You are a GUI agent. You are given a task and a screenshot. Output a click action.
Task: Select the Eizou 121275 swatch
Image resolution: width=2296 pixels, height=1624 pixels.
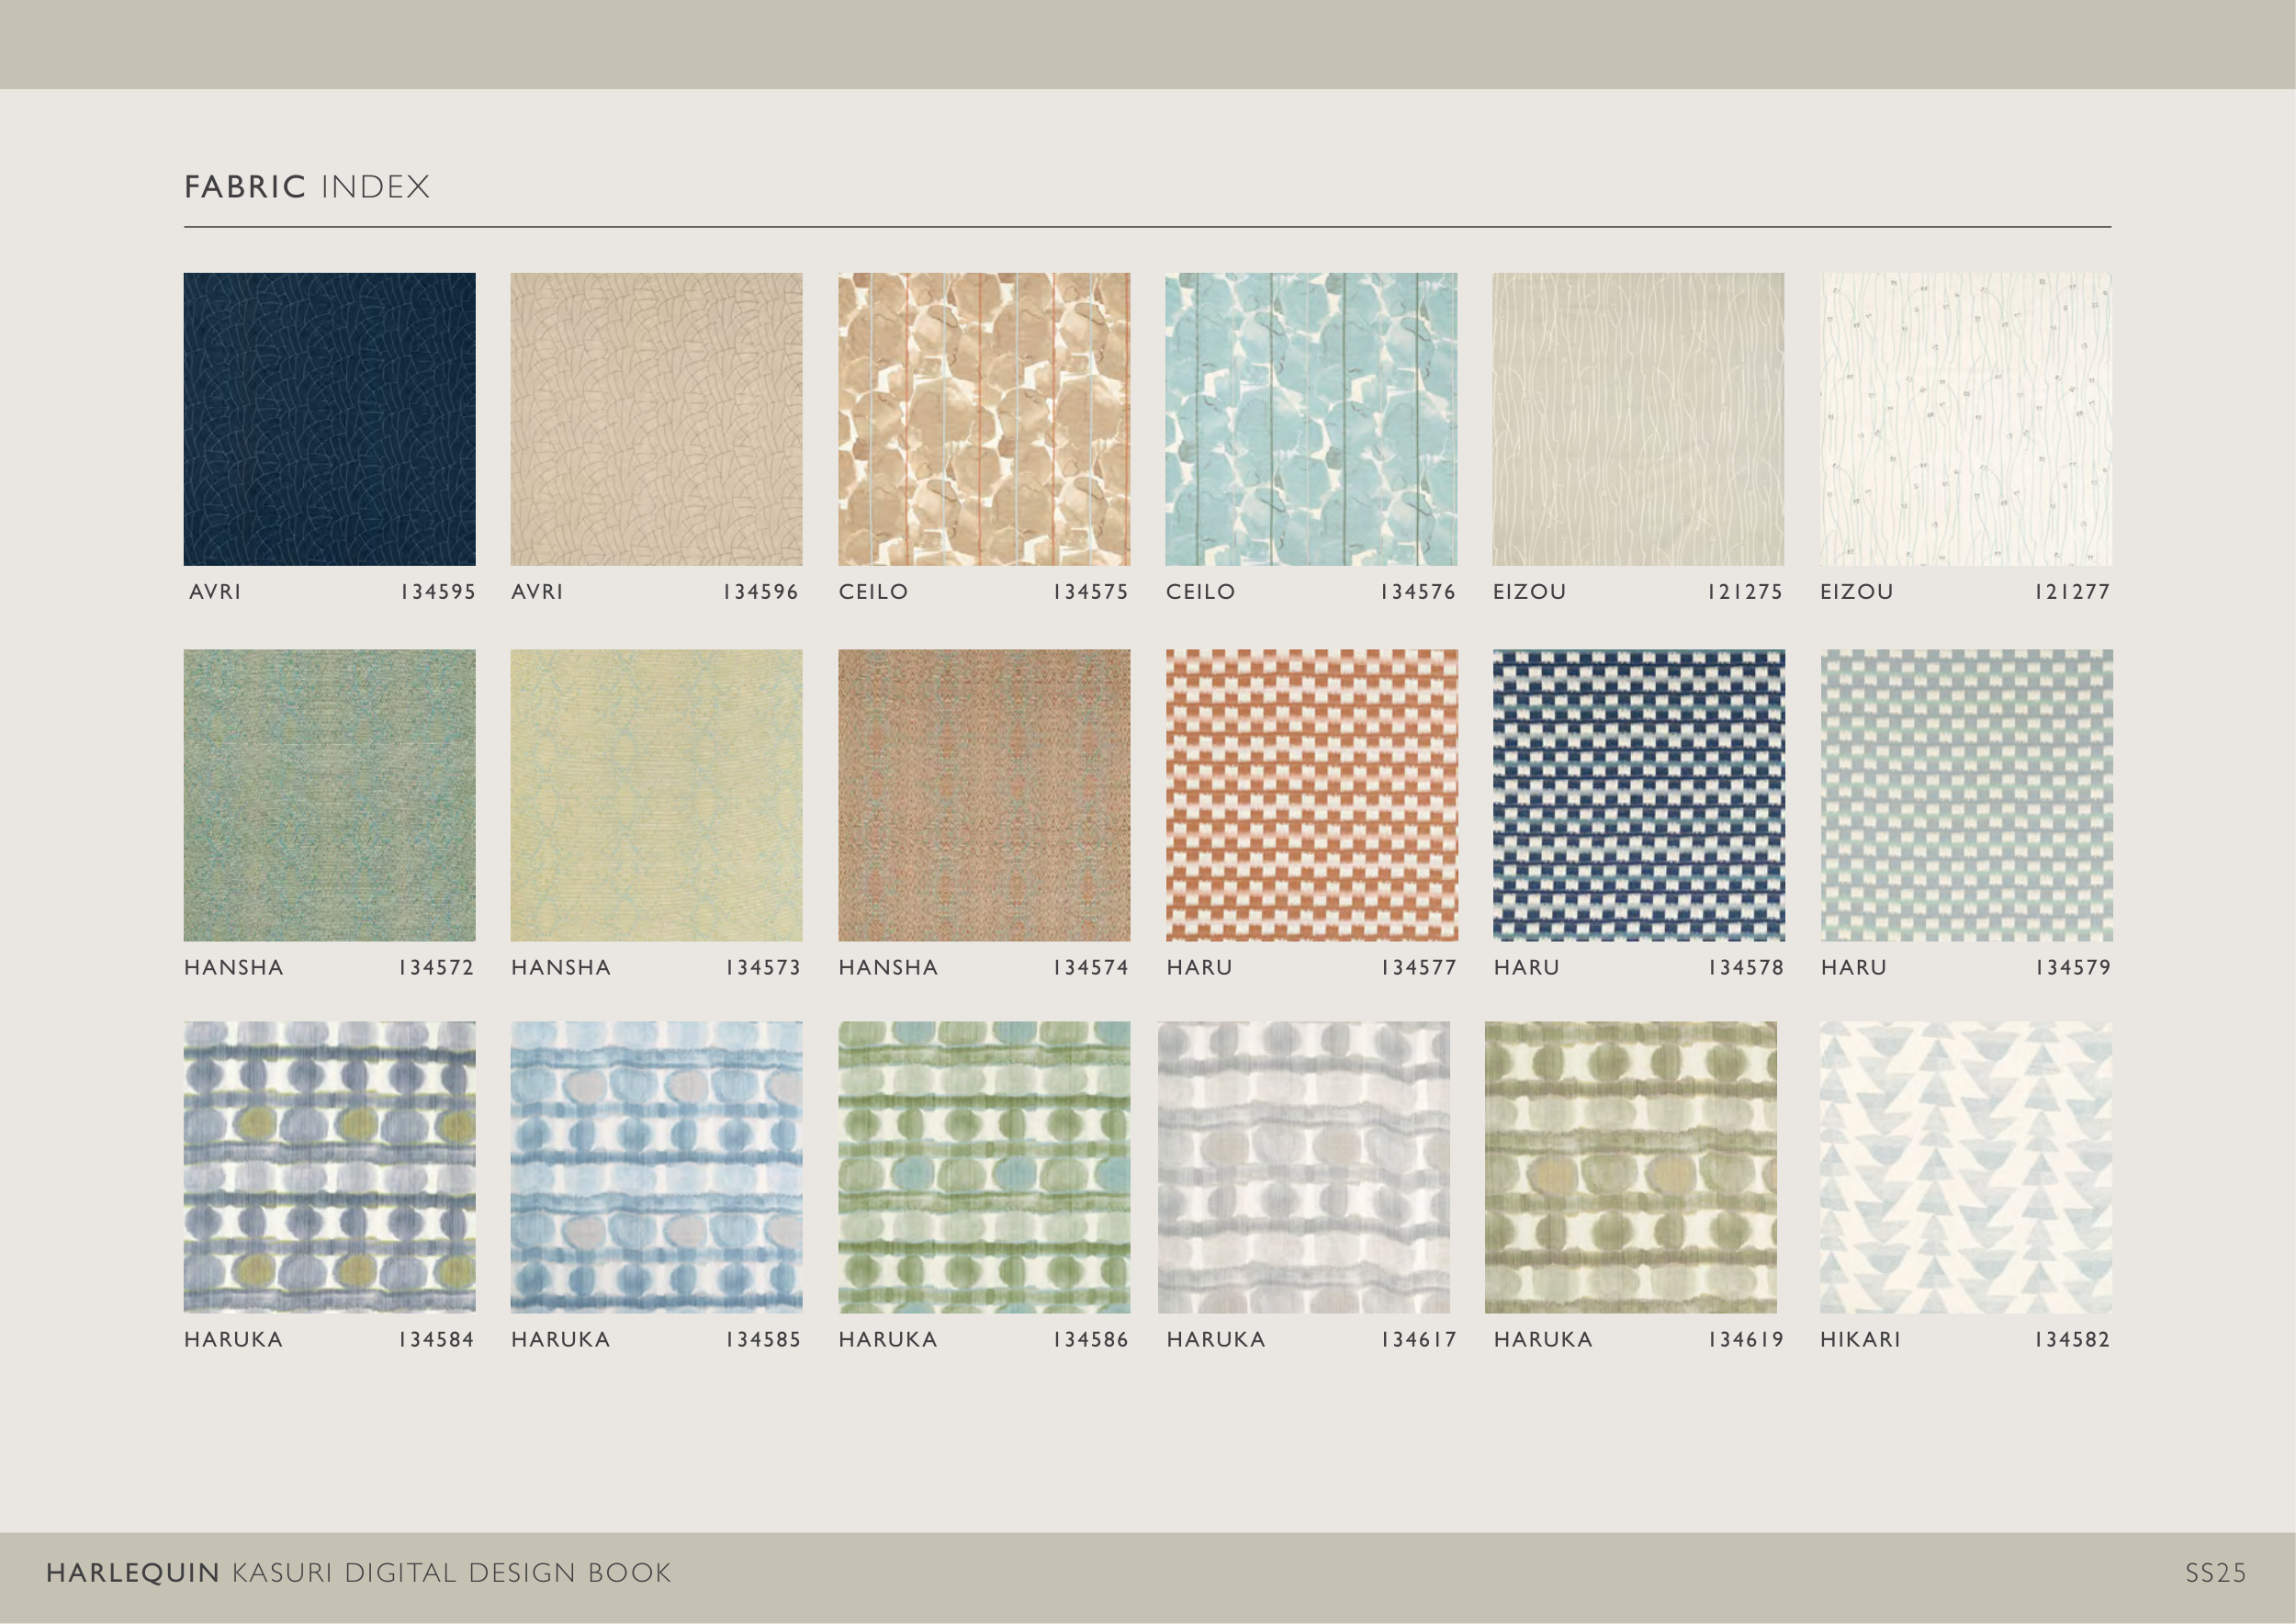click(1638, 419)
